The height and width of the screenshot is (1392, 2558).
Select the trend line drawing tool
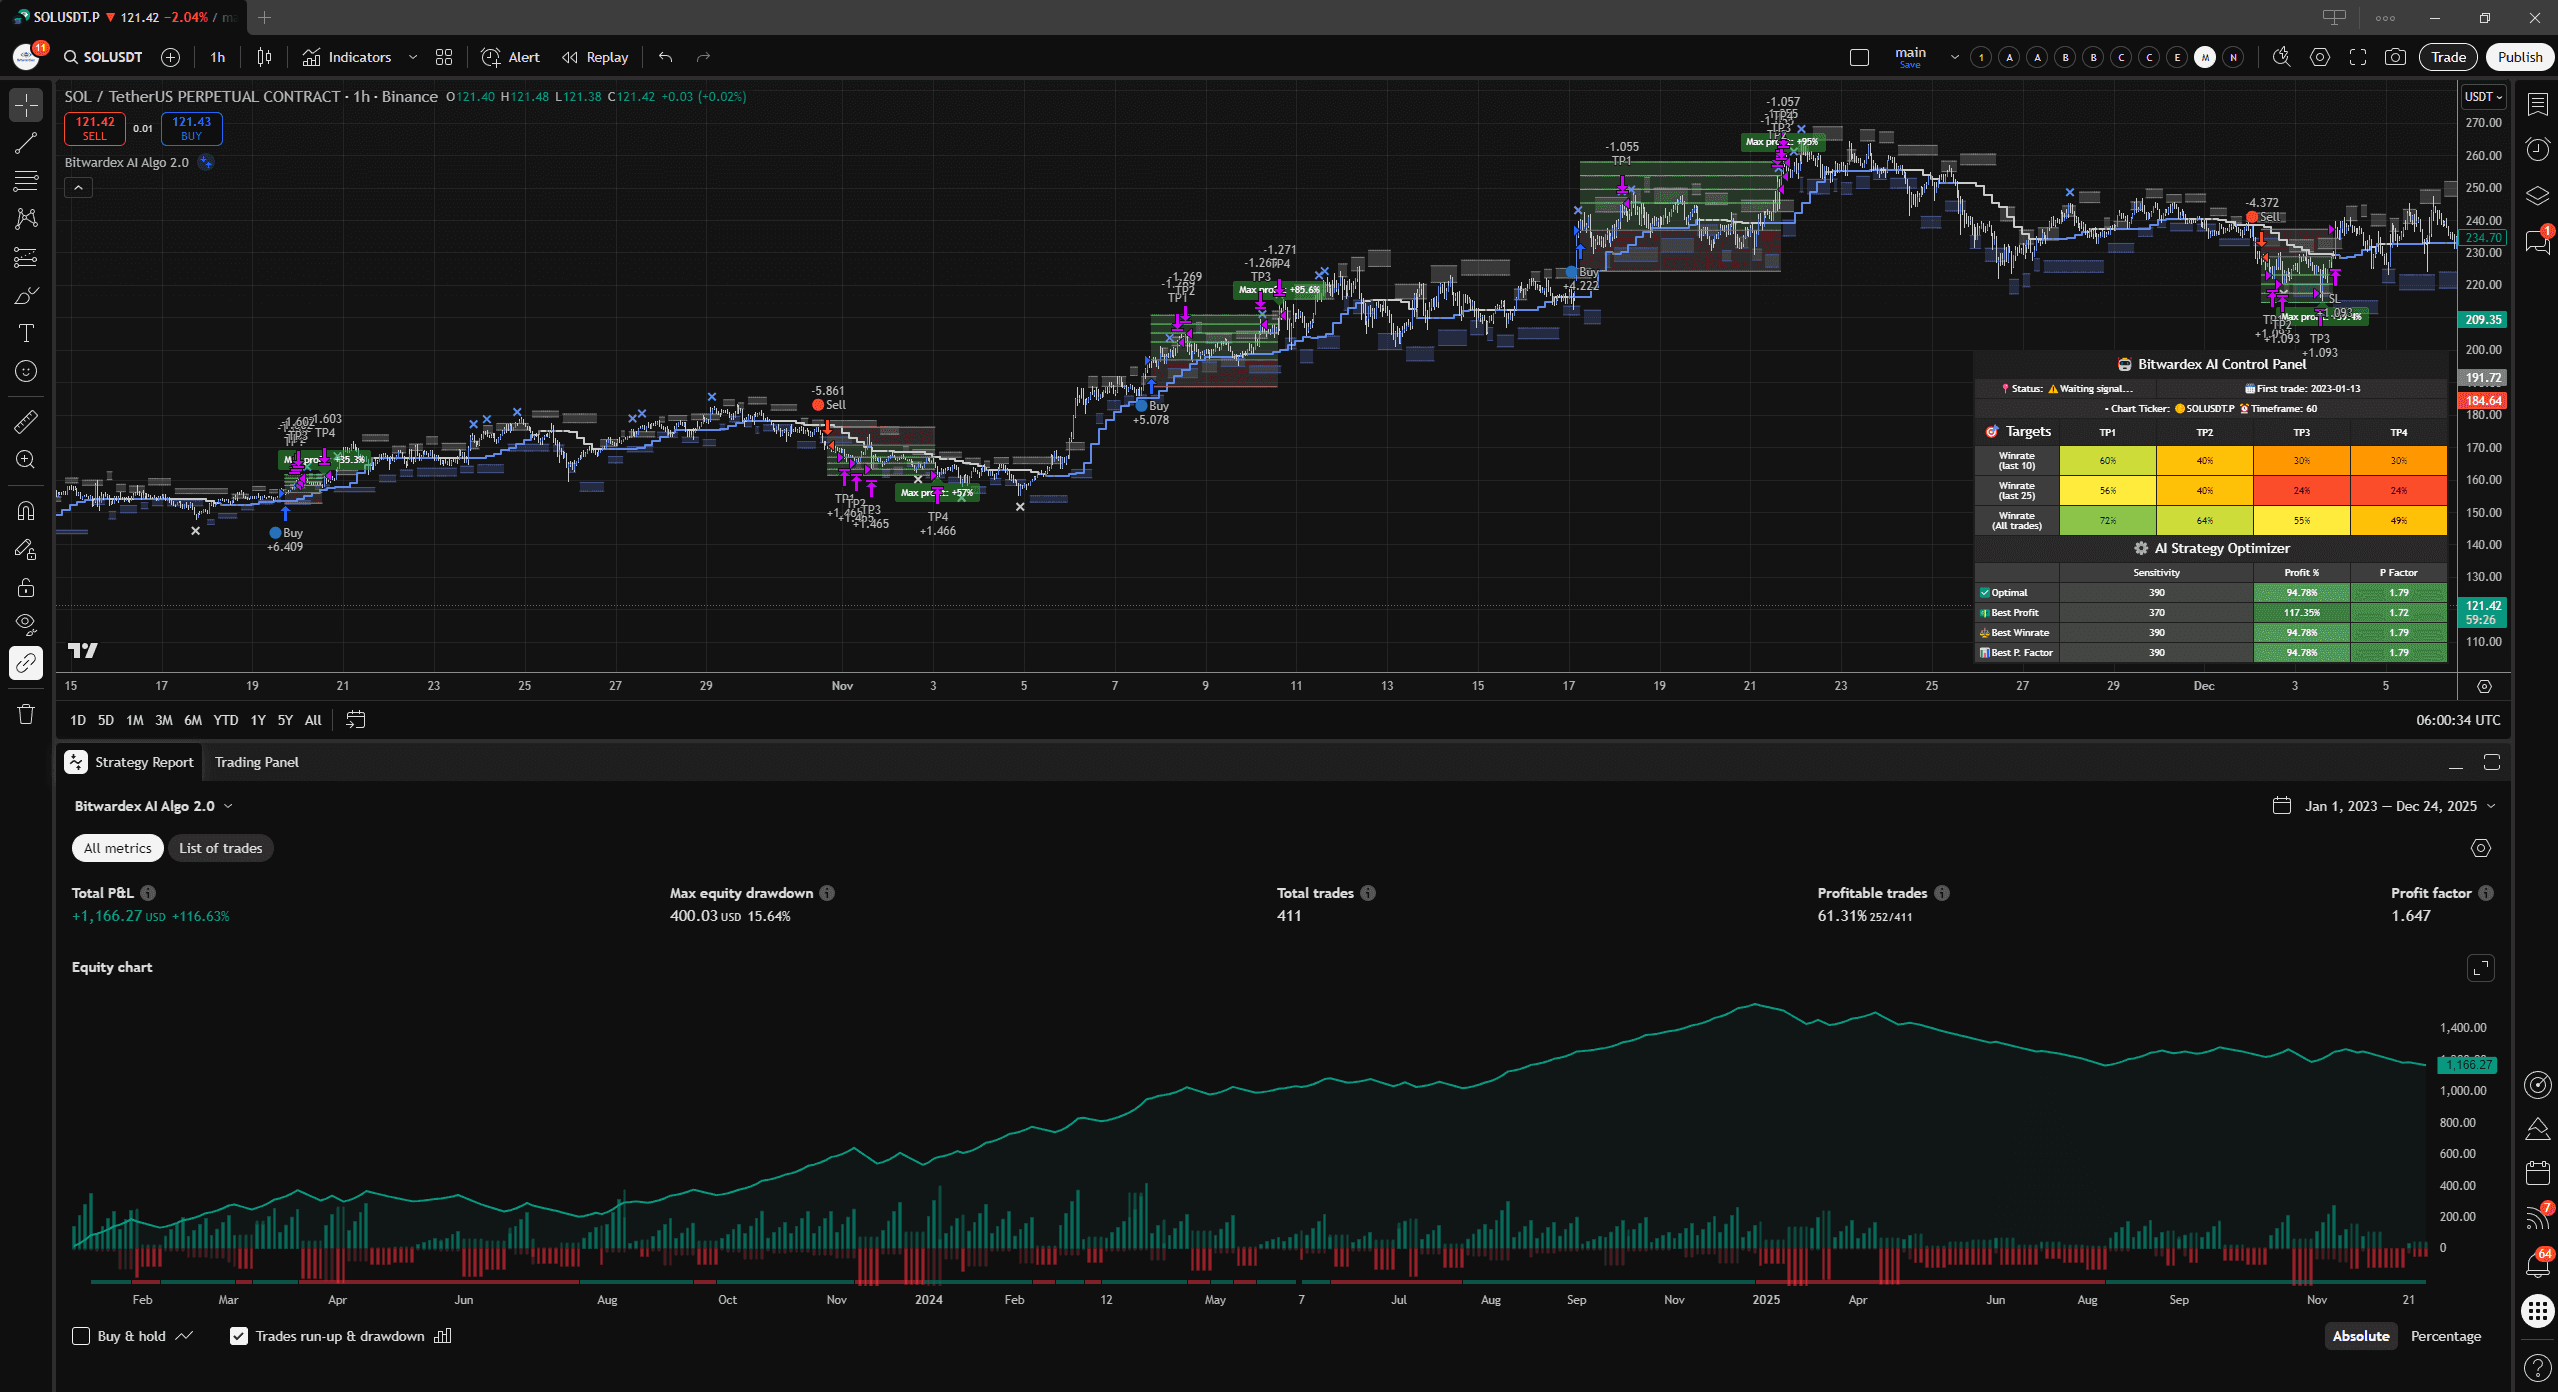[x=26, y=143]
